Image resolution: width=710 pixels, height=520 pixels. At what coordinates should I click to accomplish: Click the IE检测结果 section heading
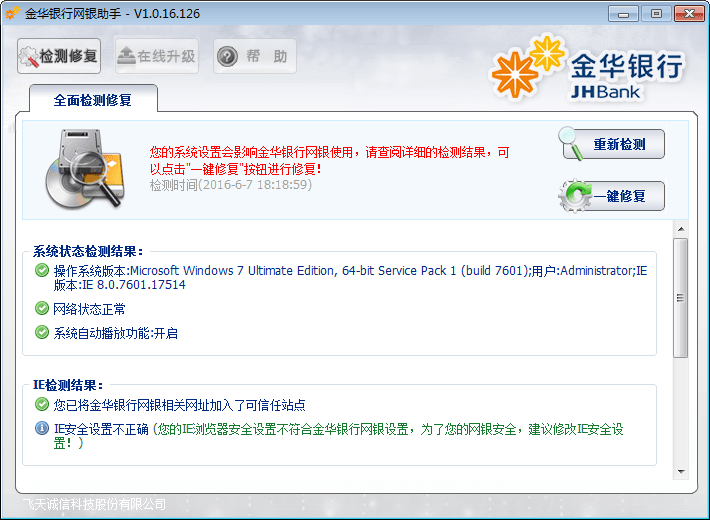pos(68,385)
